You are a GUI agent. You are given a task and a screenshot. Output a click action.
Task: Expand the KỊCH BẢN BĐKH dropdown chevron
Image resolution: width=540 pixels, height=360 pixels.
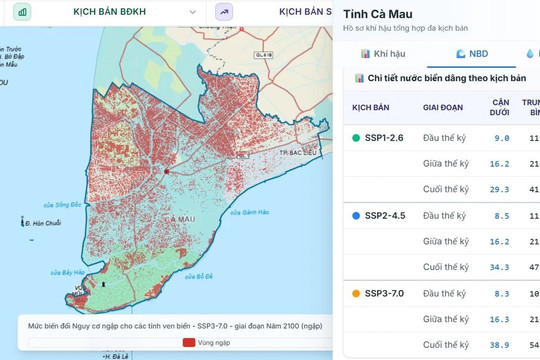pos(193,12)
